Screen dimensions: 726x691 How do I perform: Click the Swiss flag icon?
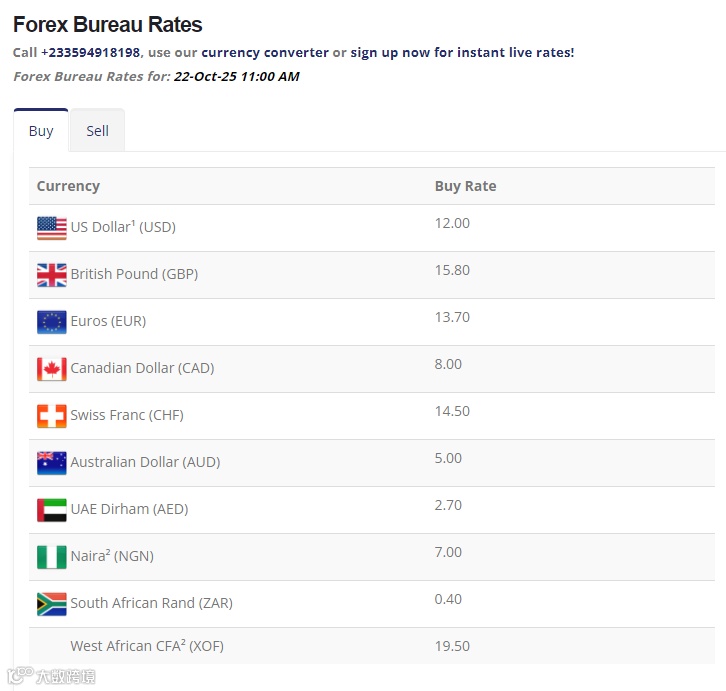click(52, 416)
